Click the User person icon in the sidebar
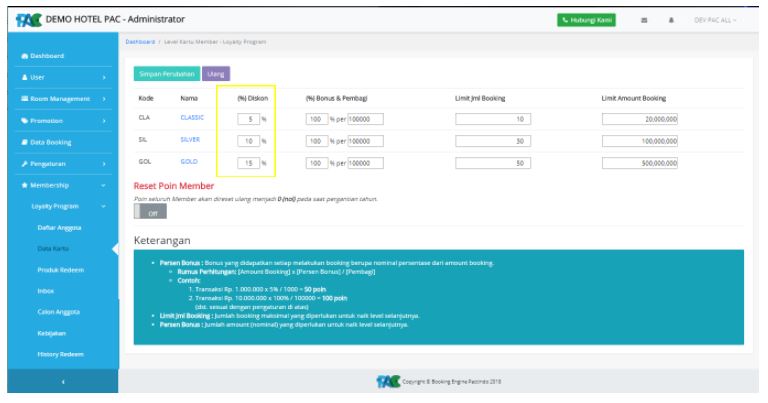The image size is (768, 403). [x=24, y=77]
